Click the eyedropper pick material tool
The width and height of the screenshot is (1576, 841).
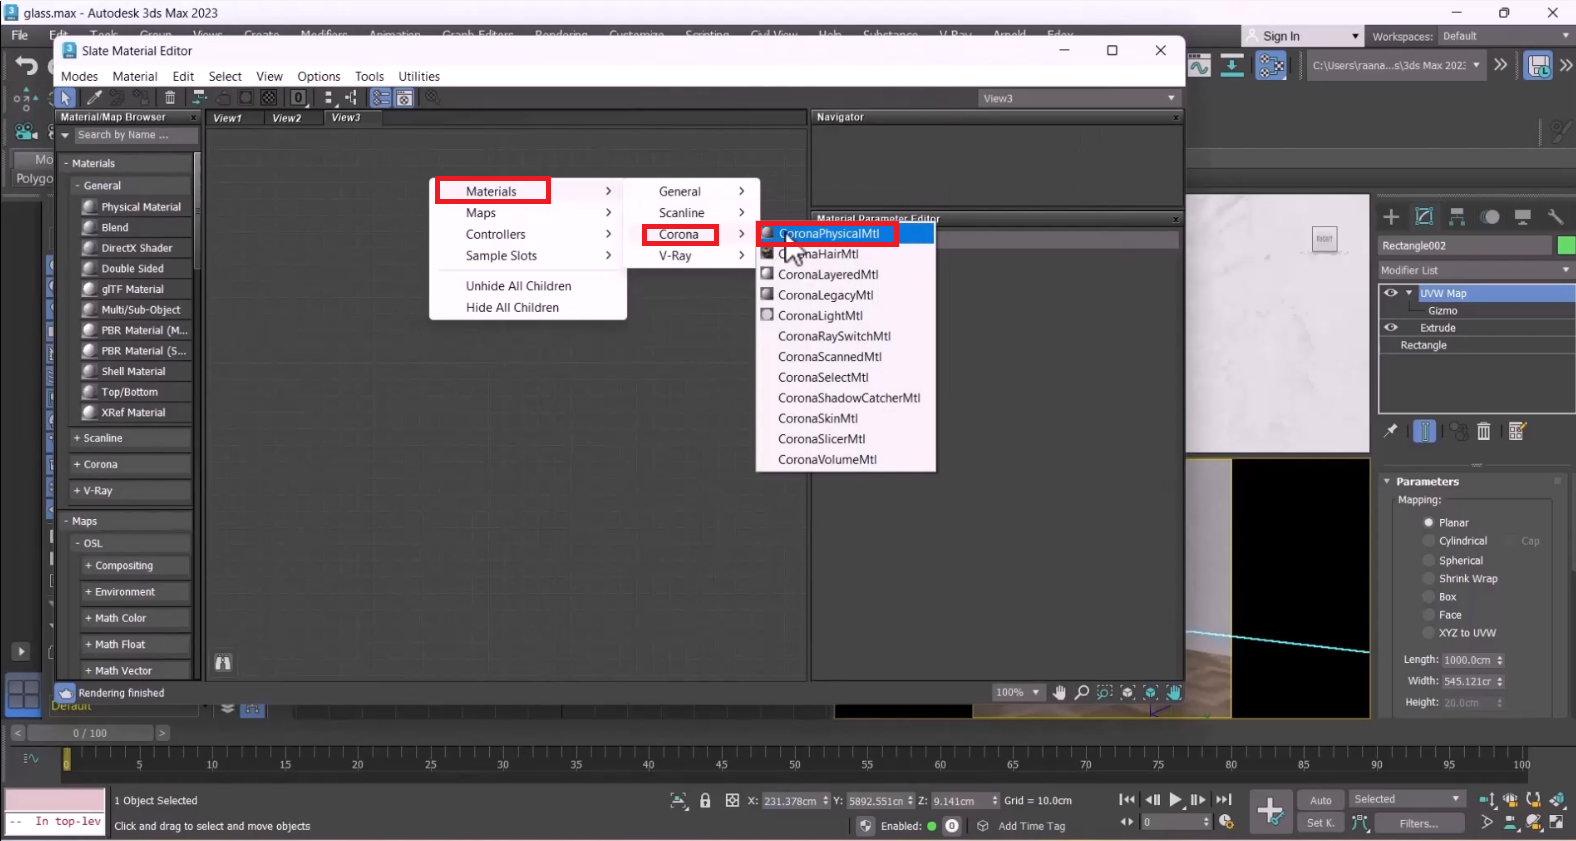click(94, 98)
